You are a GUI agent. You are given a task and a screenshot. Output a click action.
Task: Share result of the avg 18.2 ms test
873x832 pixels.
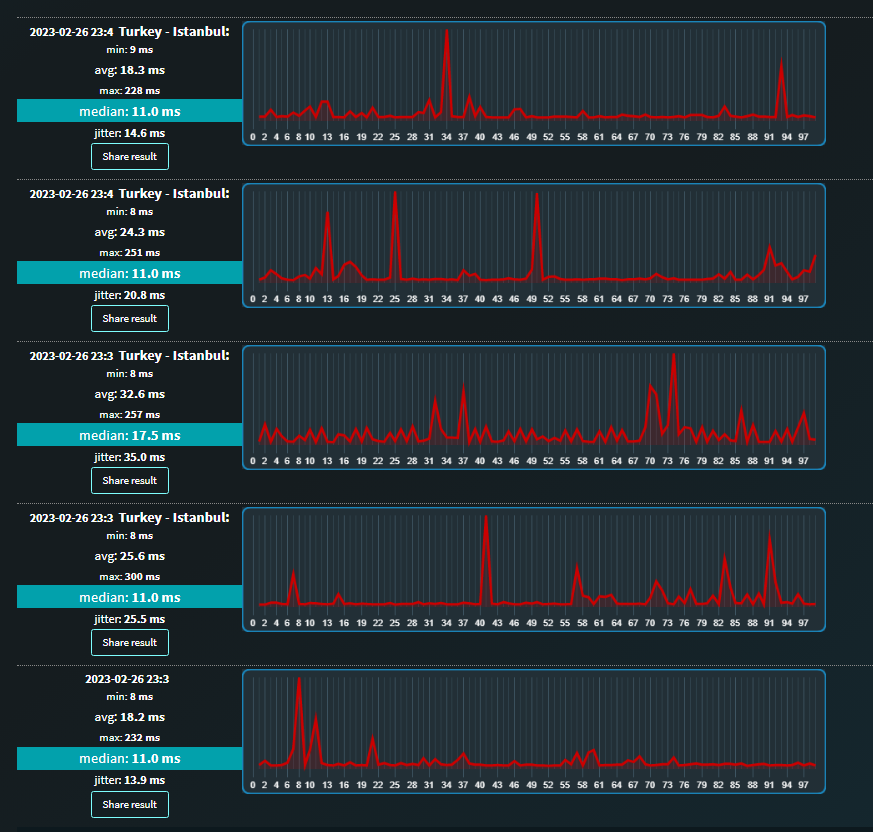coord(130,805)
